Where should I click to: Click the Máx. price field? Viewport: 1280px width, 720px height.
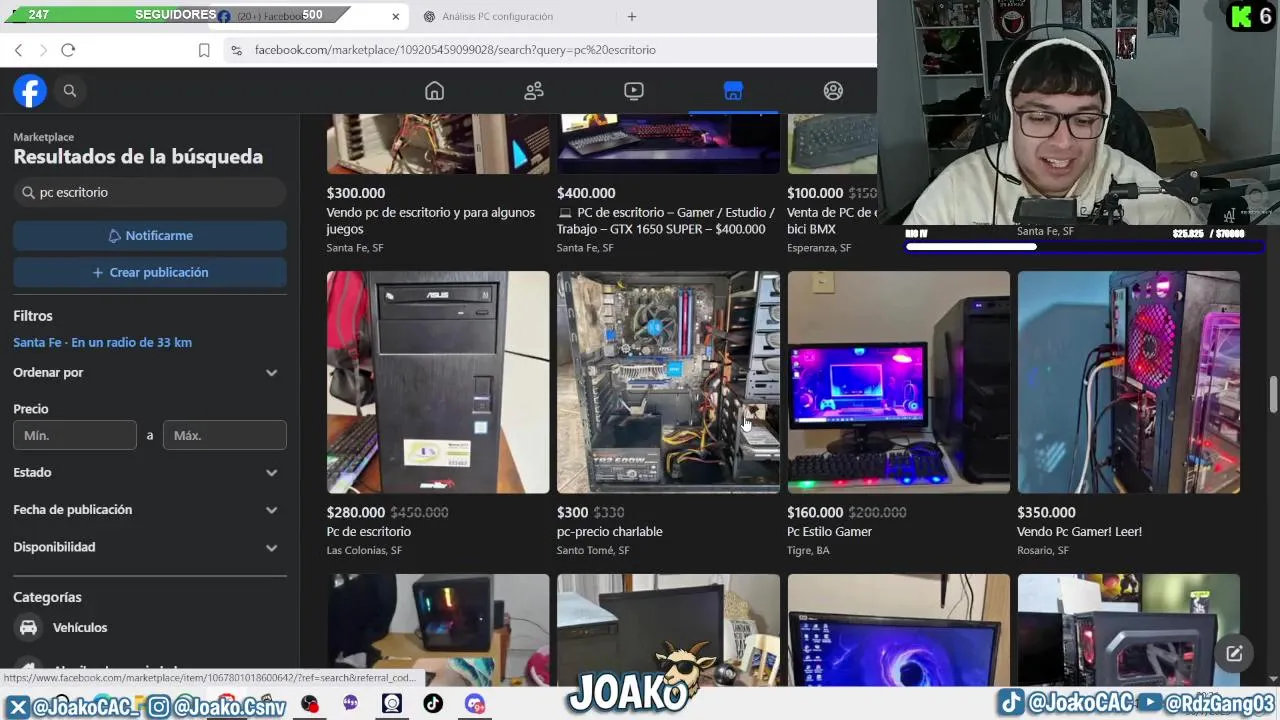click(225, 435)
